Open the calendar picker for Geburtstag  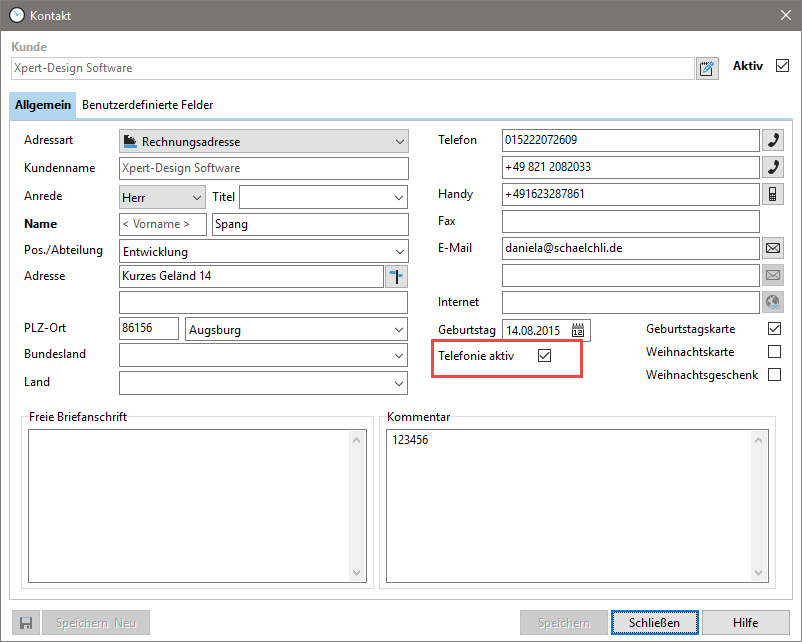(578, 330)
